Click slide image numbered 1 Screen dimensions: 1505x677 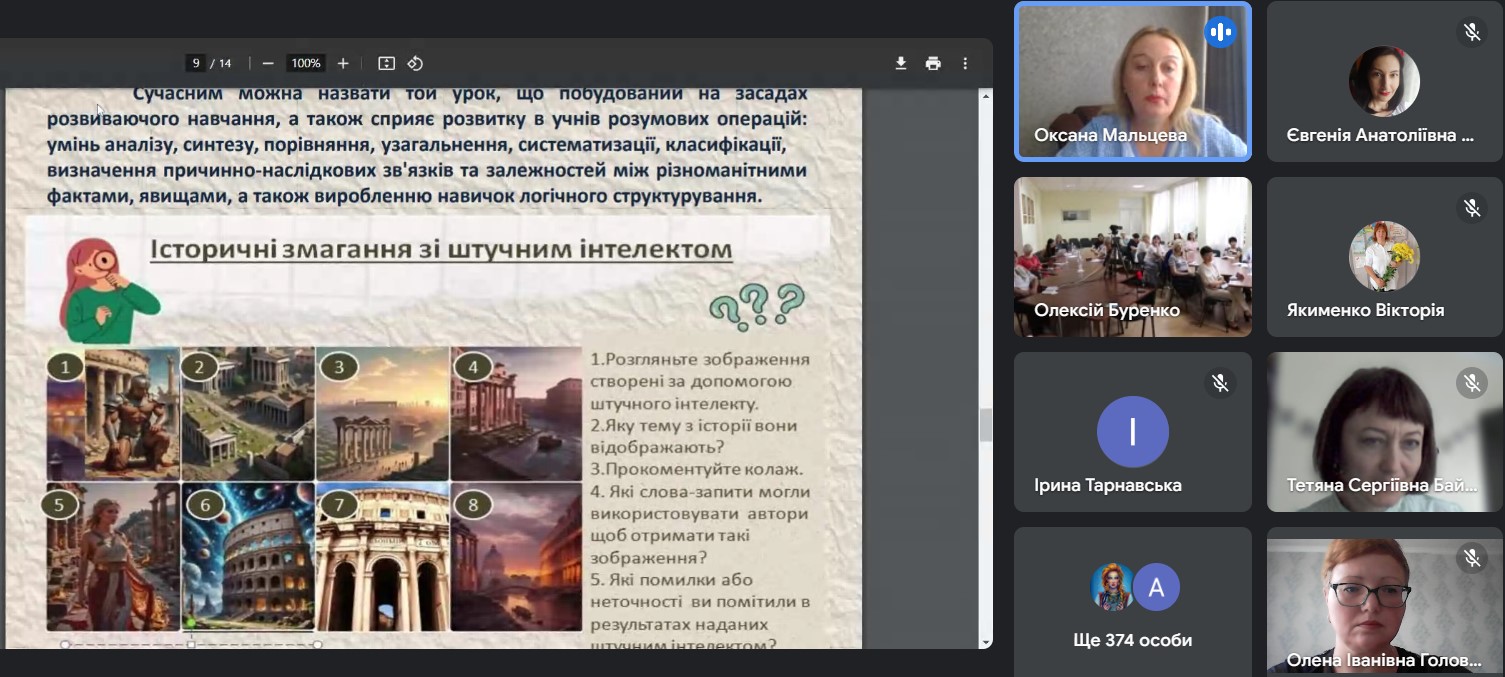pos(113,413)
